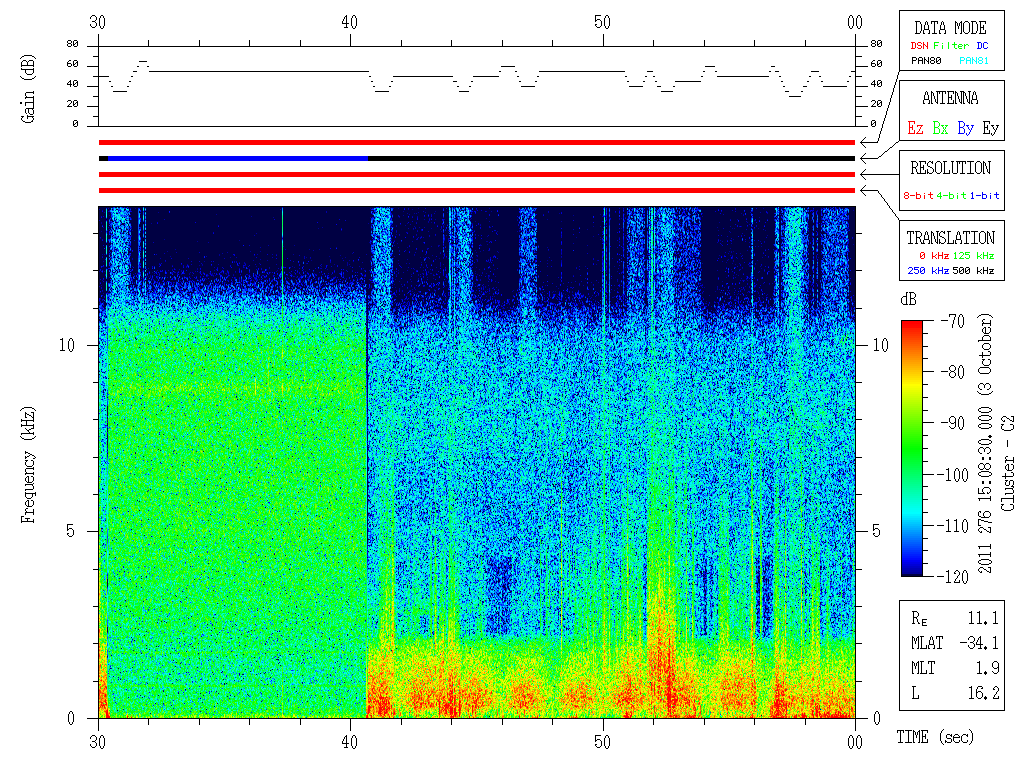Click the dB unit label above color scale

tap(908, 299)
